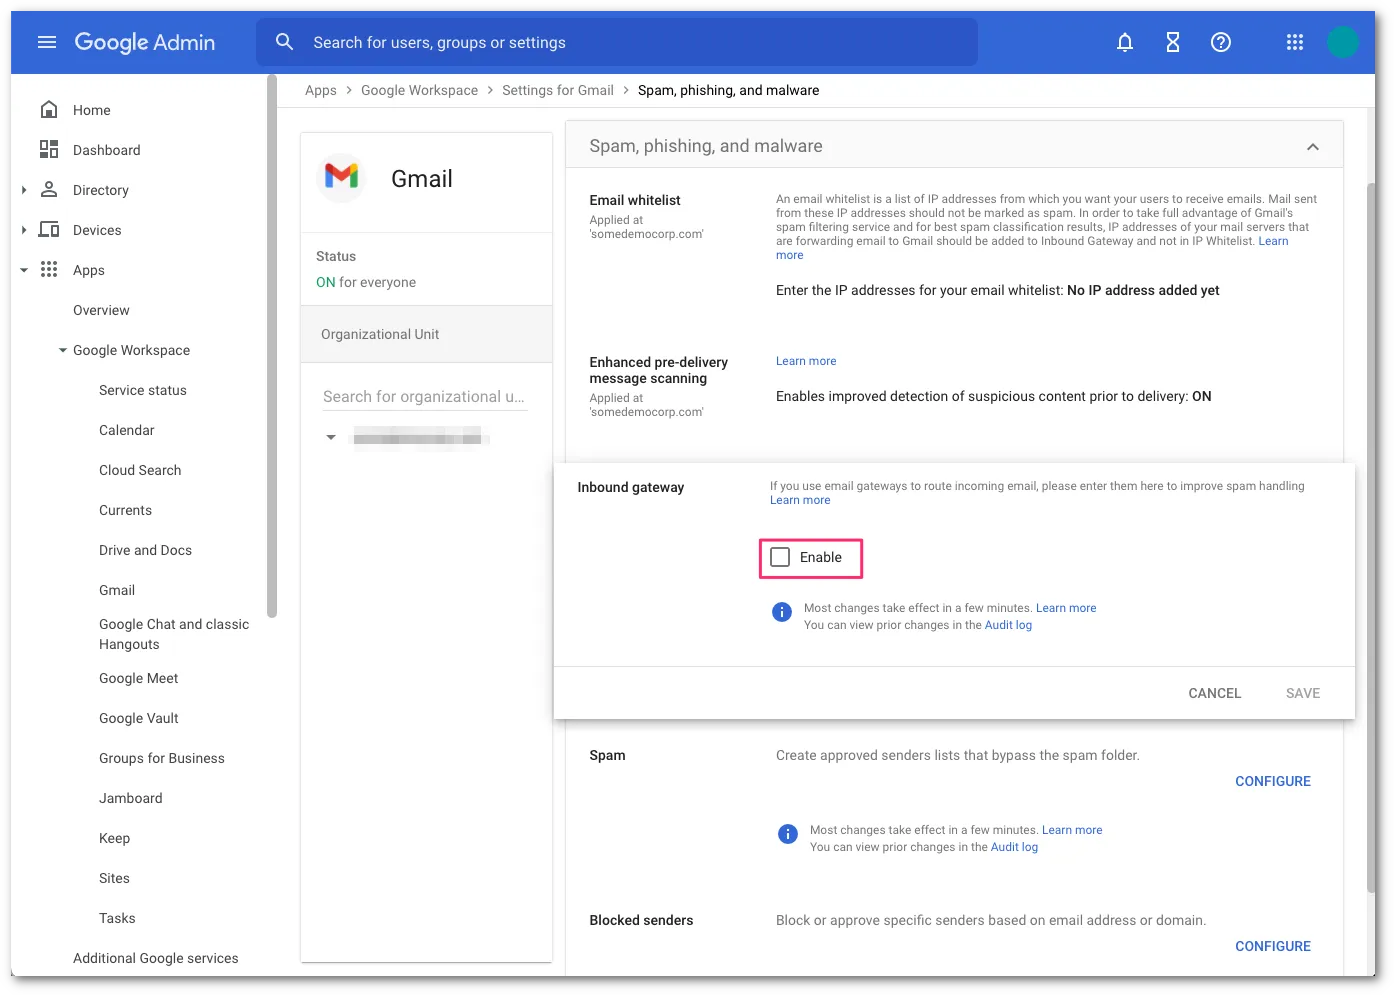Click the account avatar circle
Viewport: 1394px width, 995px height.
coord(1343,42)
